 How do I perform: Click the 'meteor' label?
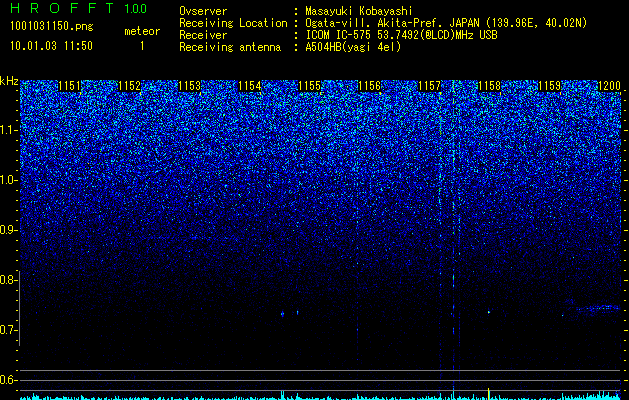(x=142, y=31)
